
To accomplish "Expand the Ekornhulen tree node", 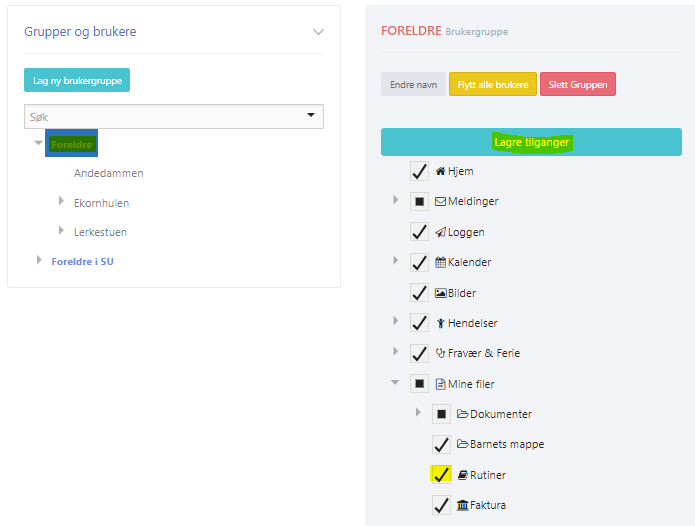I will coord(61,201).
